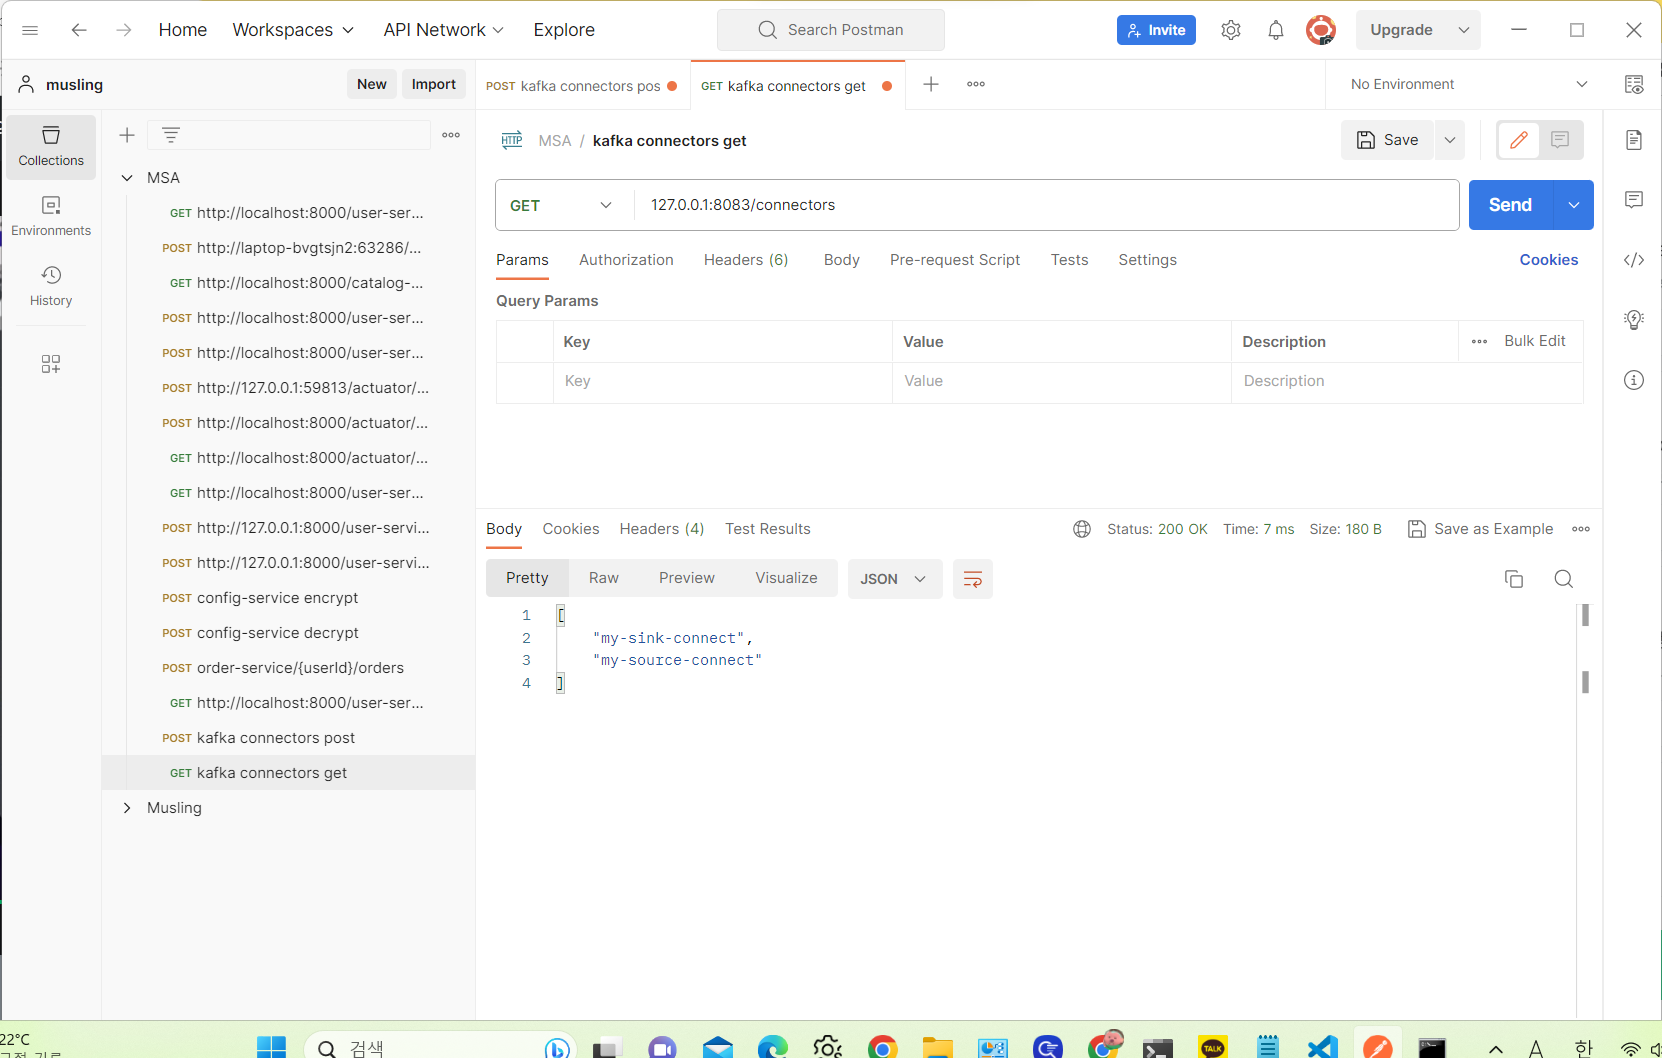The width and height of the screenshot is (1662, 1058).
Task: Switch to Visualize response view
Action: coord(786,578)
